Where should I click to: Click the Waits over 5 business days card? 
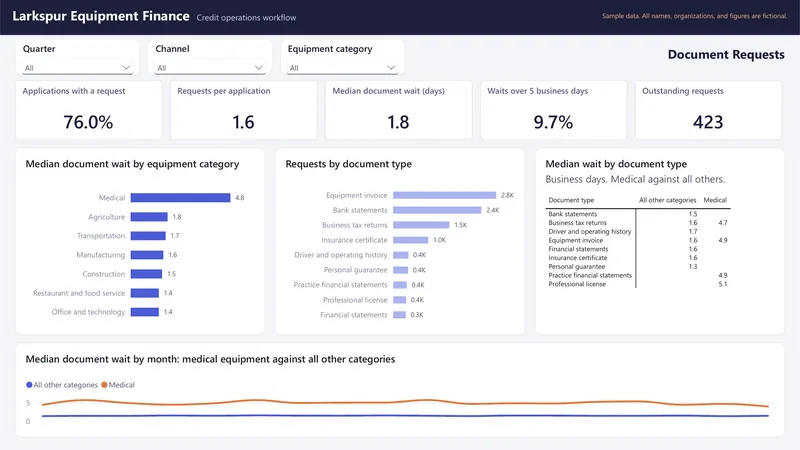554,110
